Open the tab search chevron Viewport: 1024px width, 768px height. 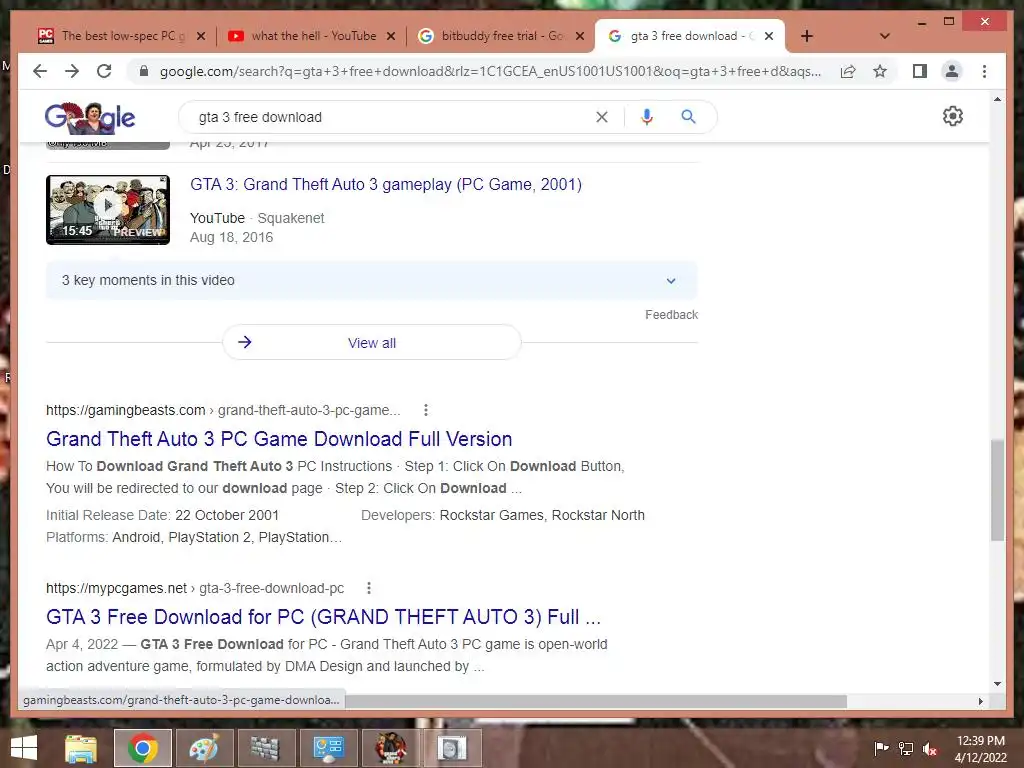(x=884, y=36)
